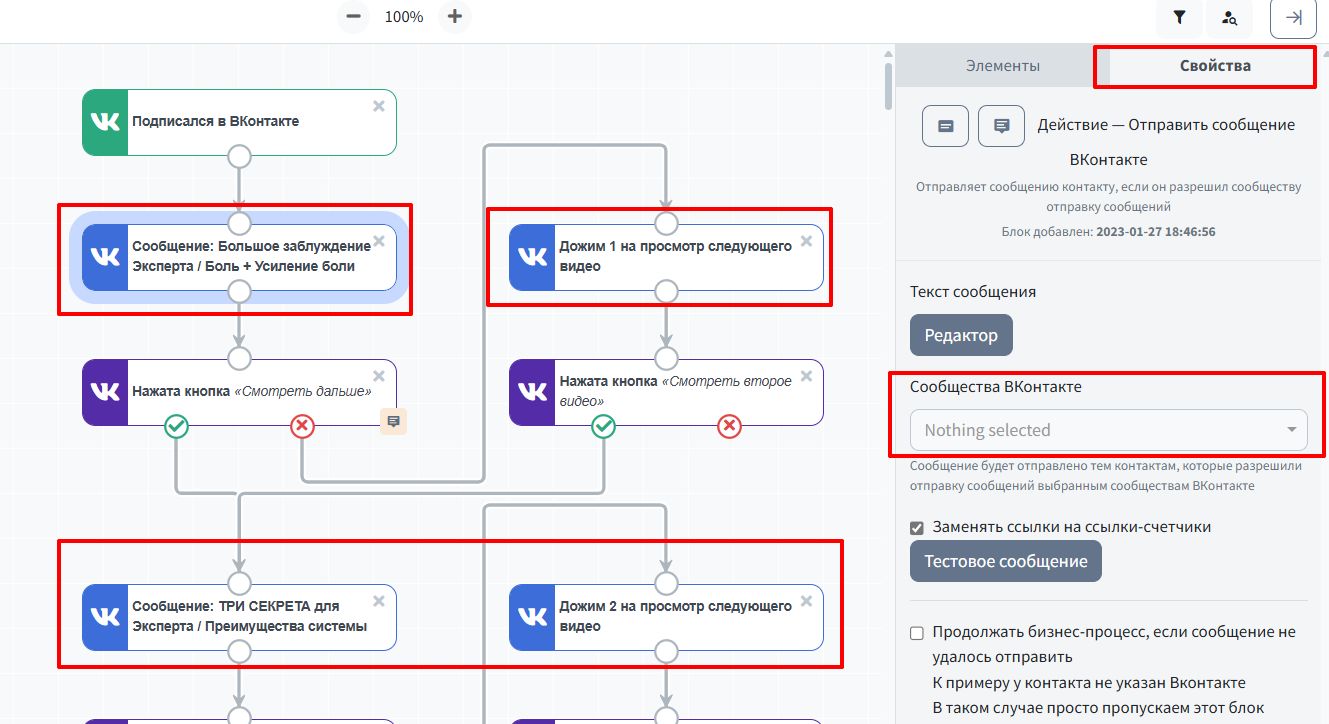Click the VK icon of 'Дожим 1' block
The height and width of the screenshot is (724, 1329).
tap(532, 257)
